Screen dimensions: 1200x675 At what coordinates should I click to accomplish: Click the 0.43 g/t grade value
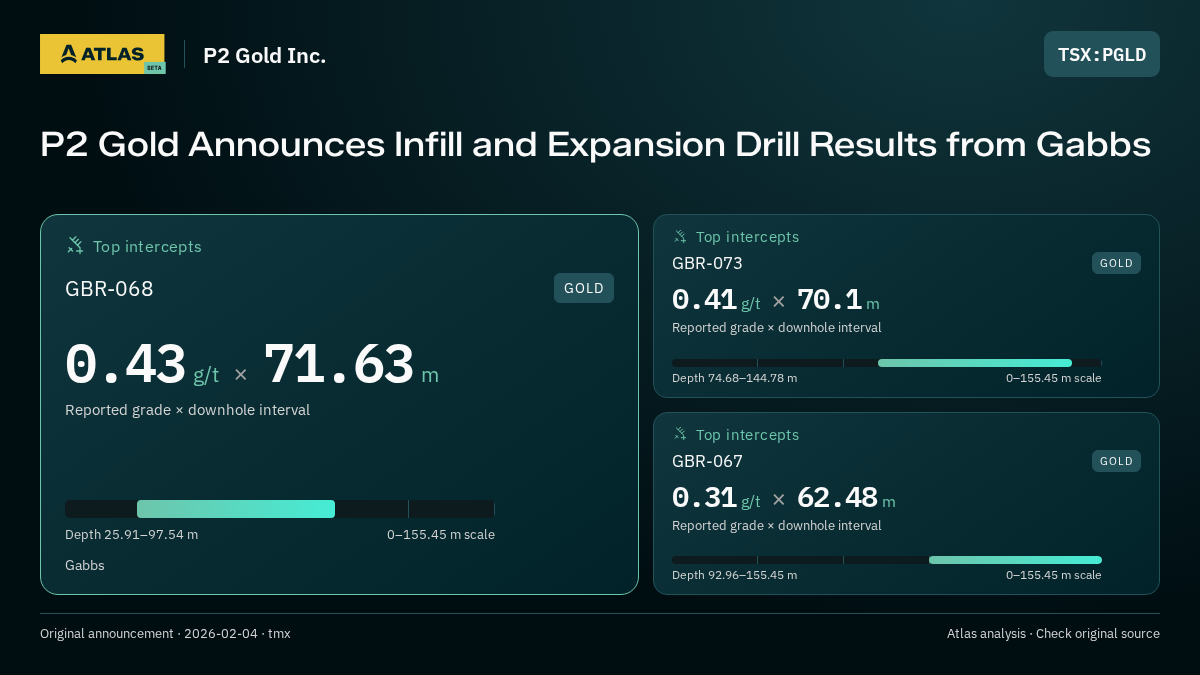(142, 365)
